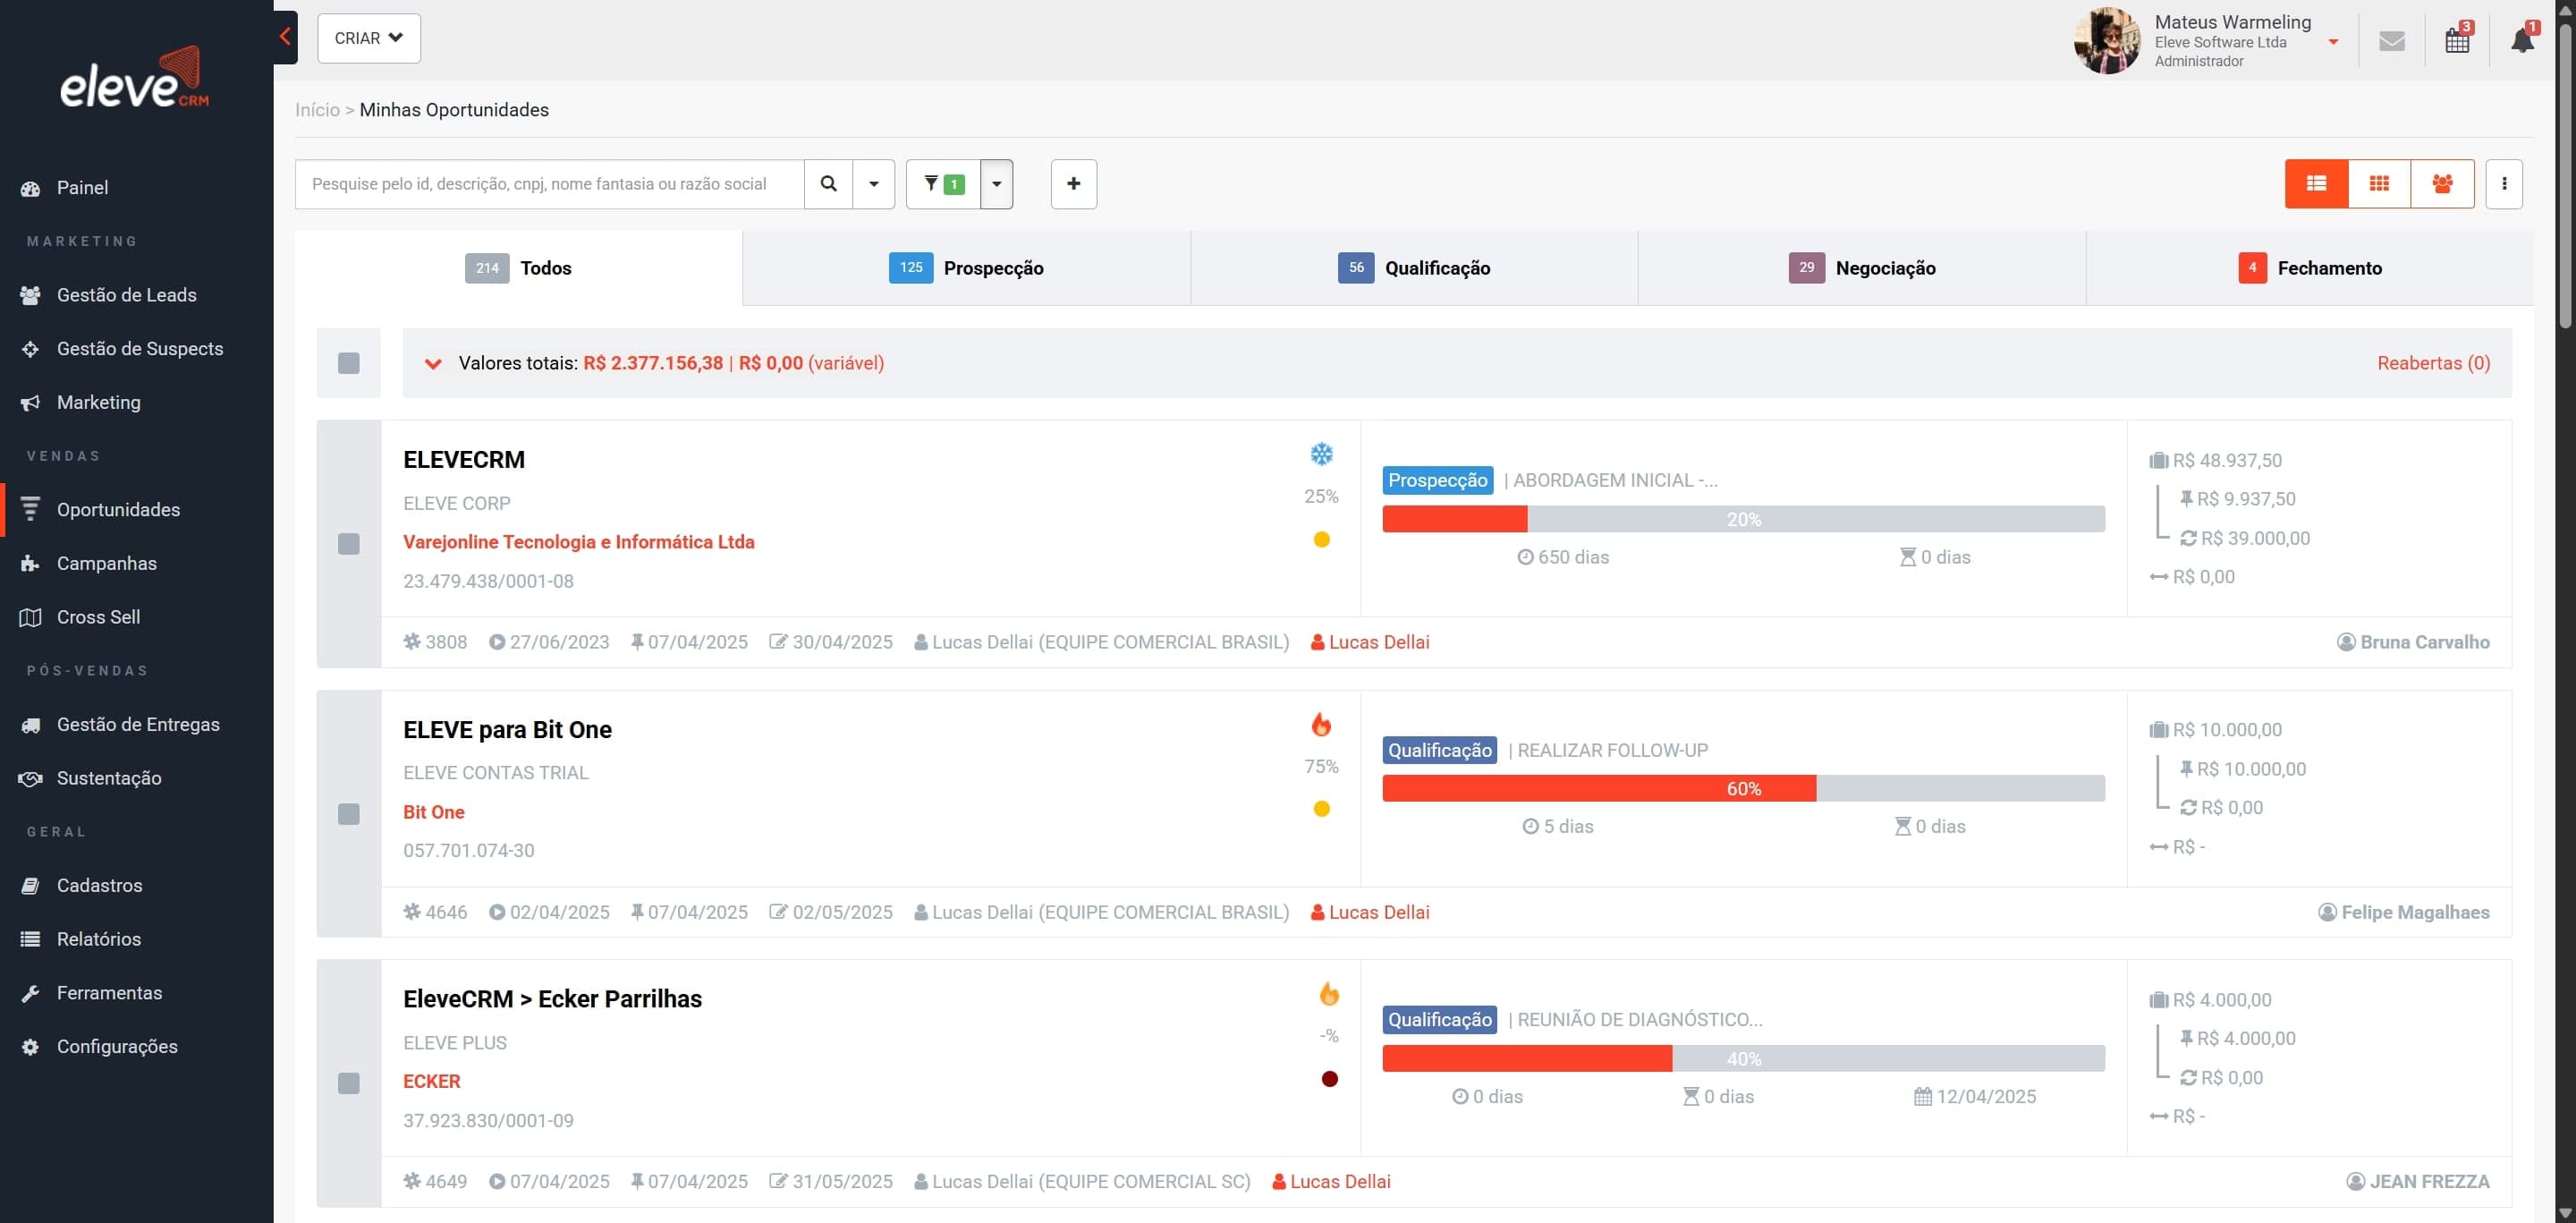This screenshot has width=2576, height=1223.
Task: Collapse the Valores totais chevron
Action: (x=433, y=364)
